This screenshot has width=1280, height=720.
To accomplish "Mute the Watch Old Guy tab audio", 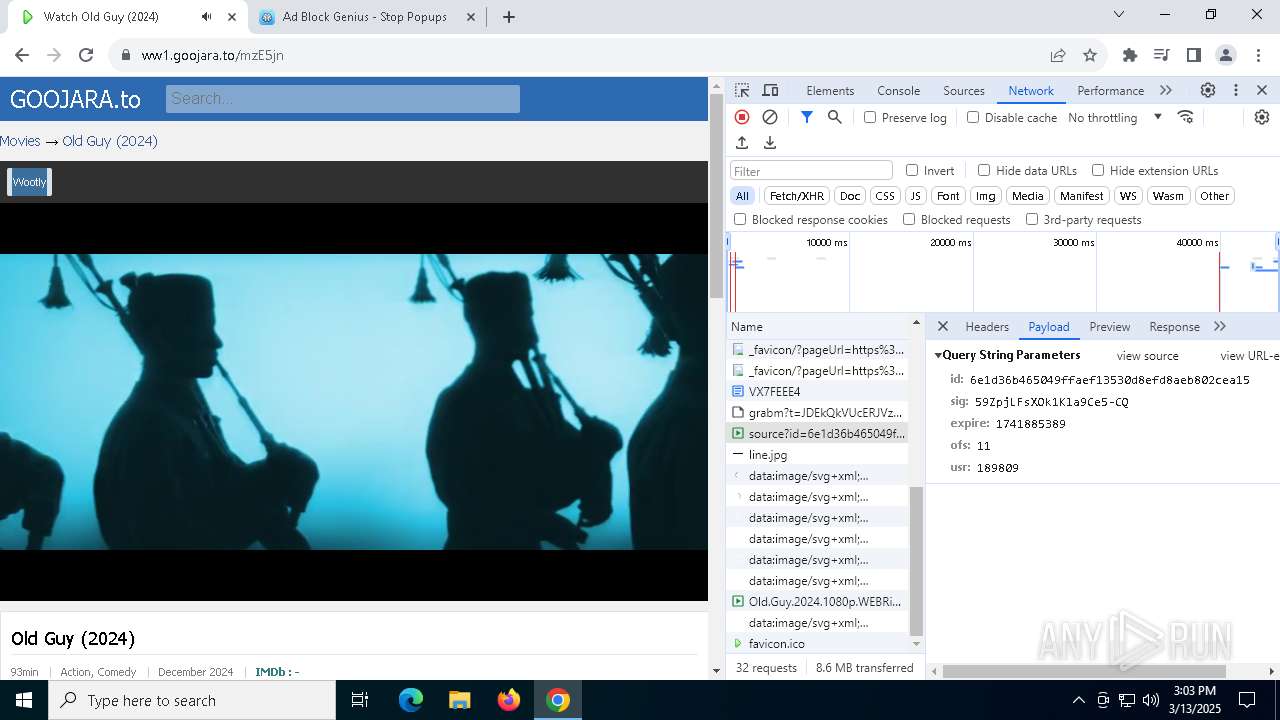I will (206, 17).
